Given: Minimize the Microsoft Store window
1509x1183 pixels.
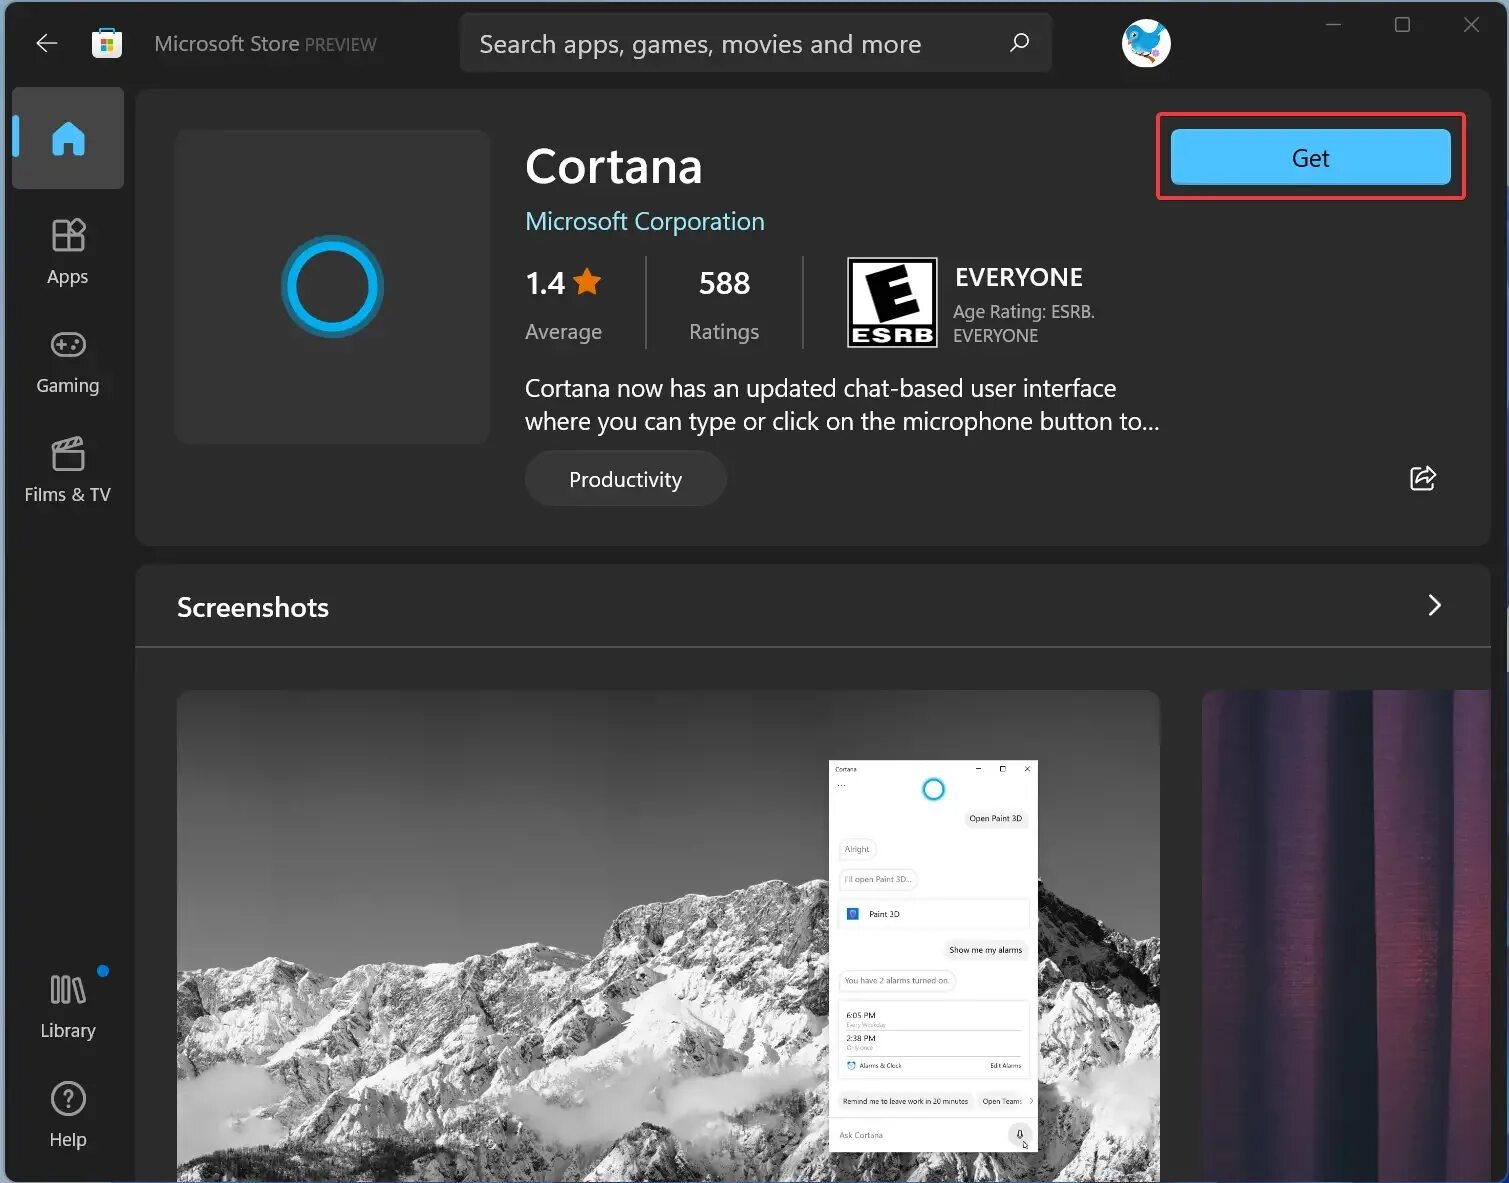Looking at the screenshot, I should [x=1333, y=25].
